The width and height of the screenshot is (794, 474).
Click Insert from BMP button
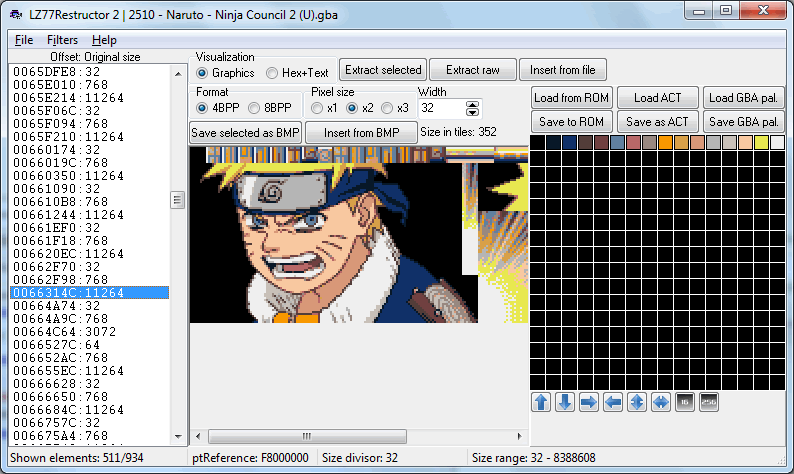[362, 133]
